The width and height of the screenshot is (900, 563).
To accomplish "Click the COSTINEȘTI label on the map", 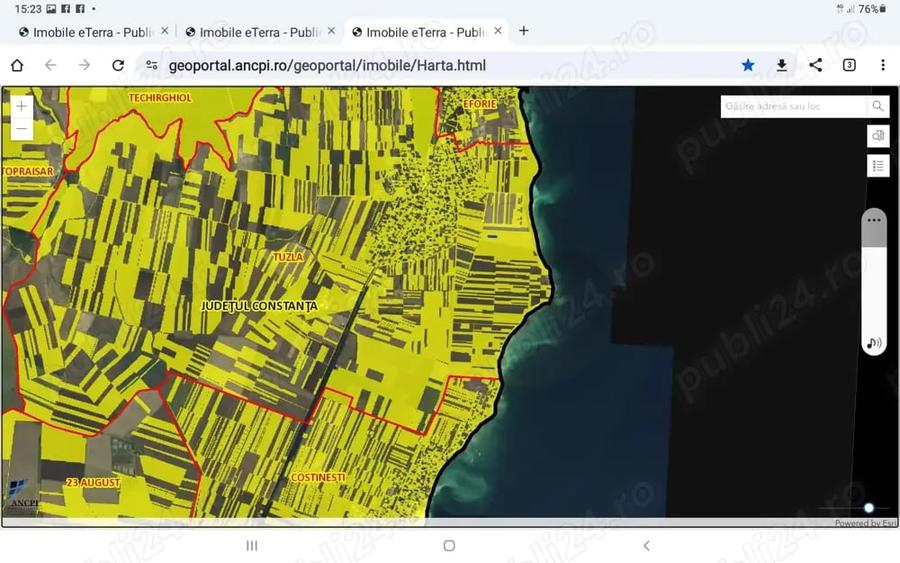I will point(318,477).
